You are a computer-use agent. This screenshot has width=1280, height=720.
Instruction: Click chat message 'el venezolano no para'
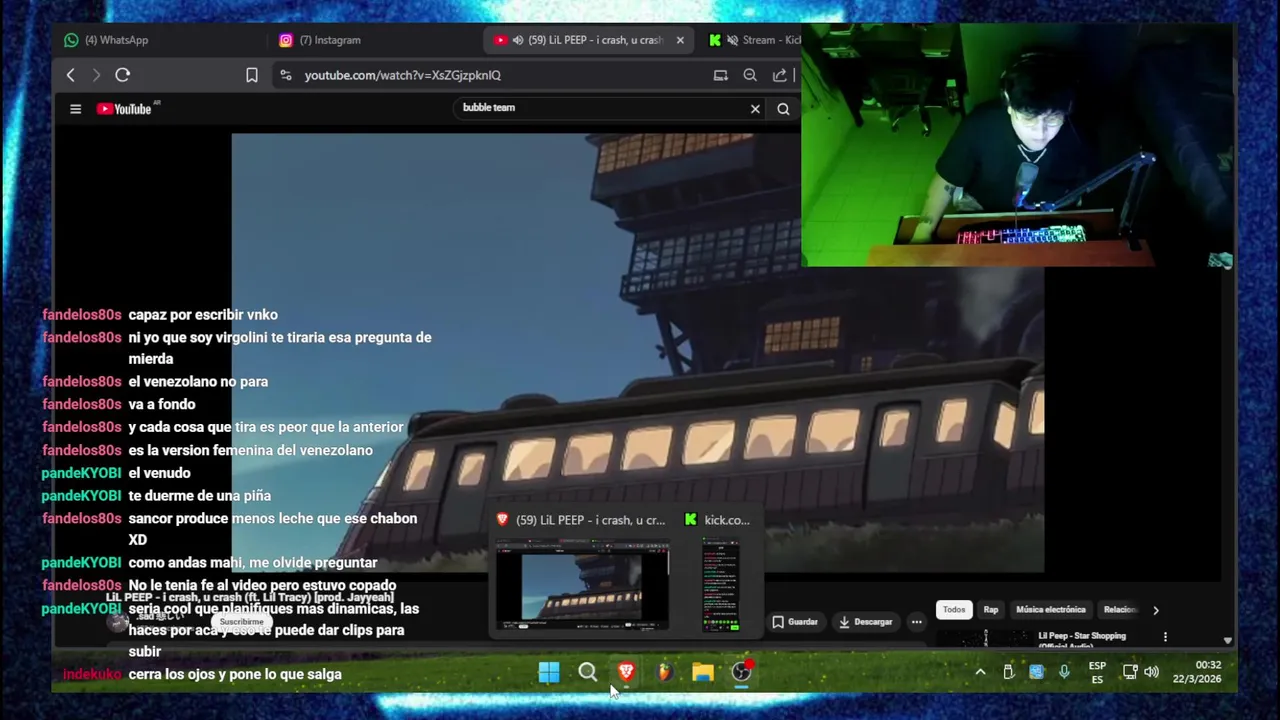[198, 381]
